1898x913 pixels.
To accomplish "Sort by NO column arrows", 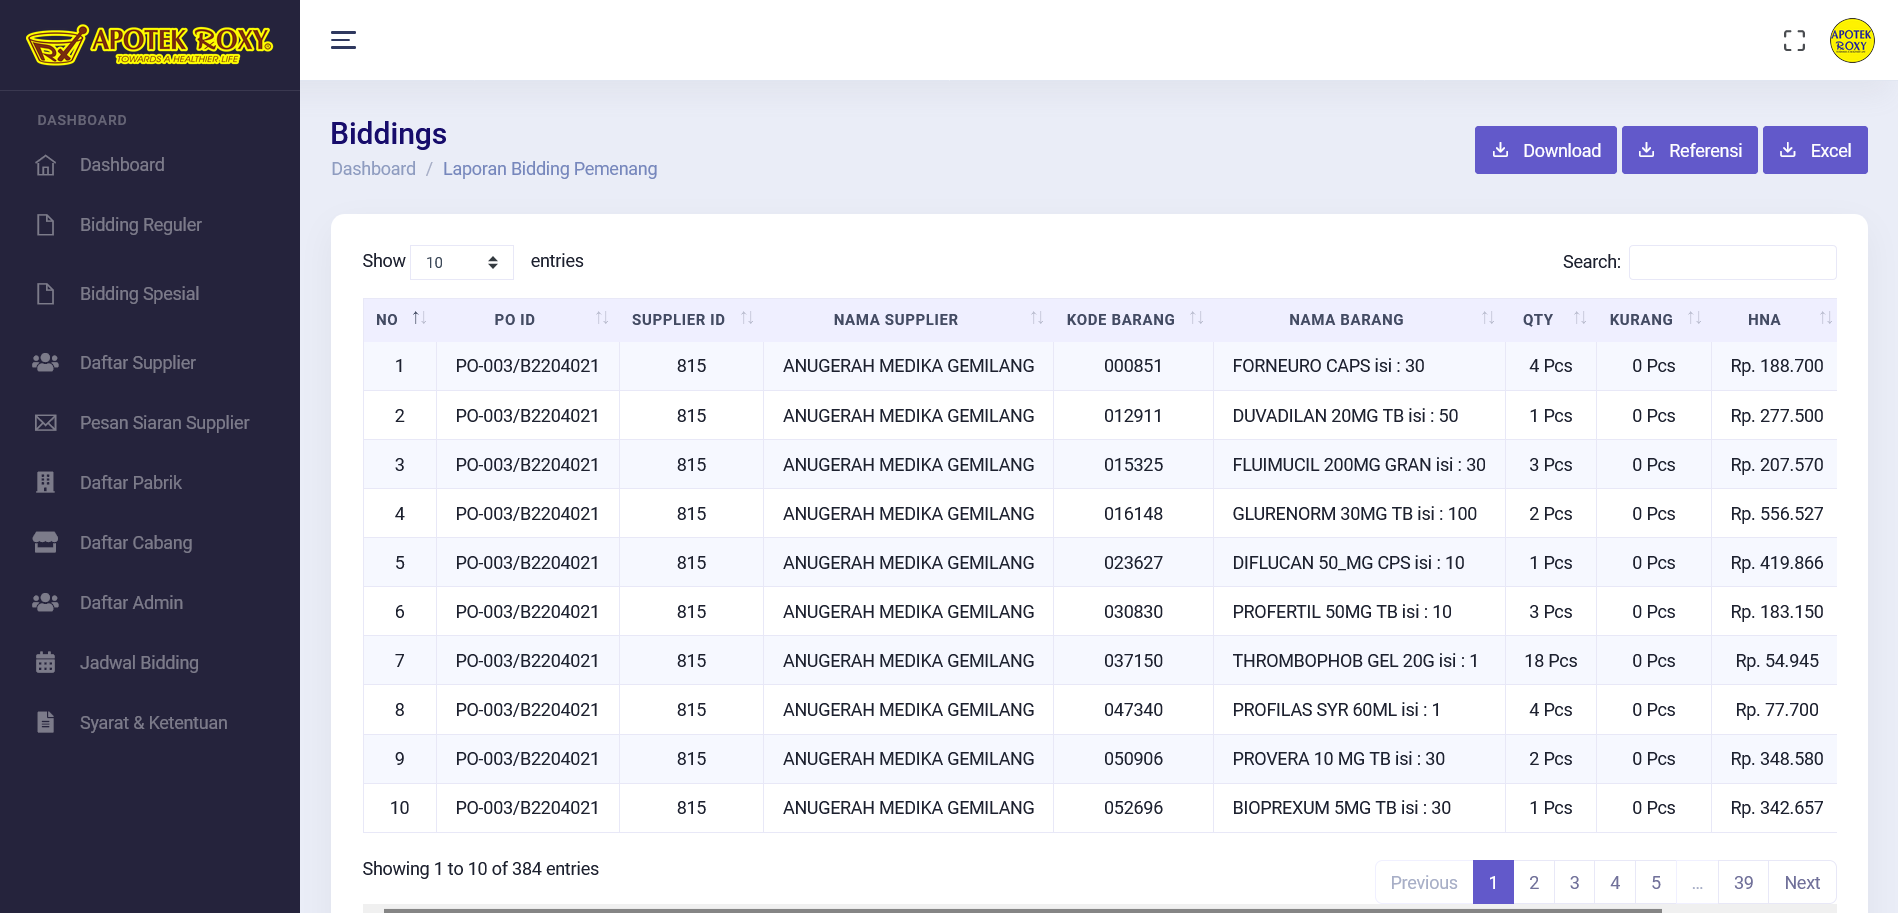I will (x=420, y=318).
